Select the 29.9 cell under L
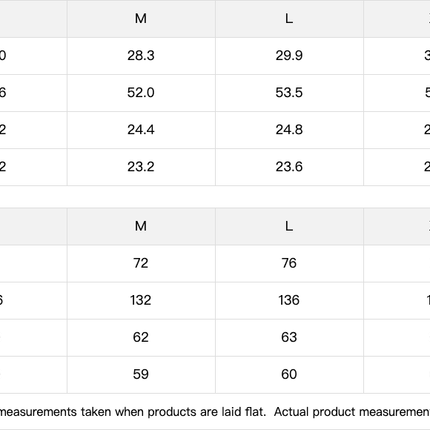The height and width of the screenshot is (430, 430). [x=289, y=56]
